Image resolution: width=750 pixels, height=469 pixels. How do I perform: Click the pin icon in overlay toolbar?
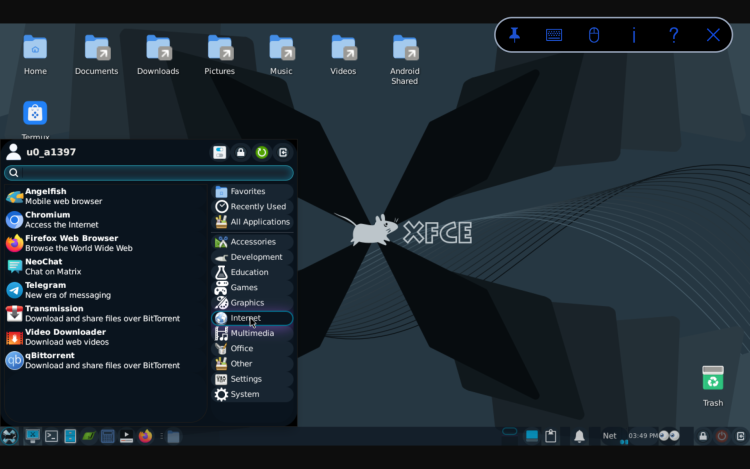[514, 35]
